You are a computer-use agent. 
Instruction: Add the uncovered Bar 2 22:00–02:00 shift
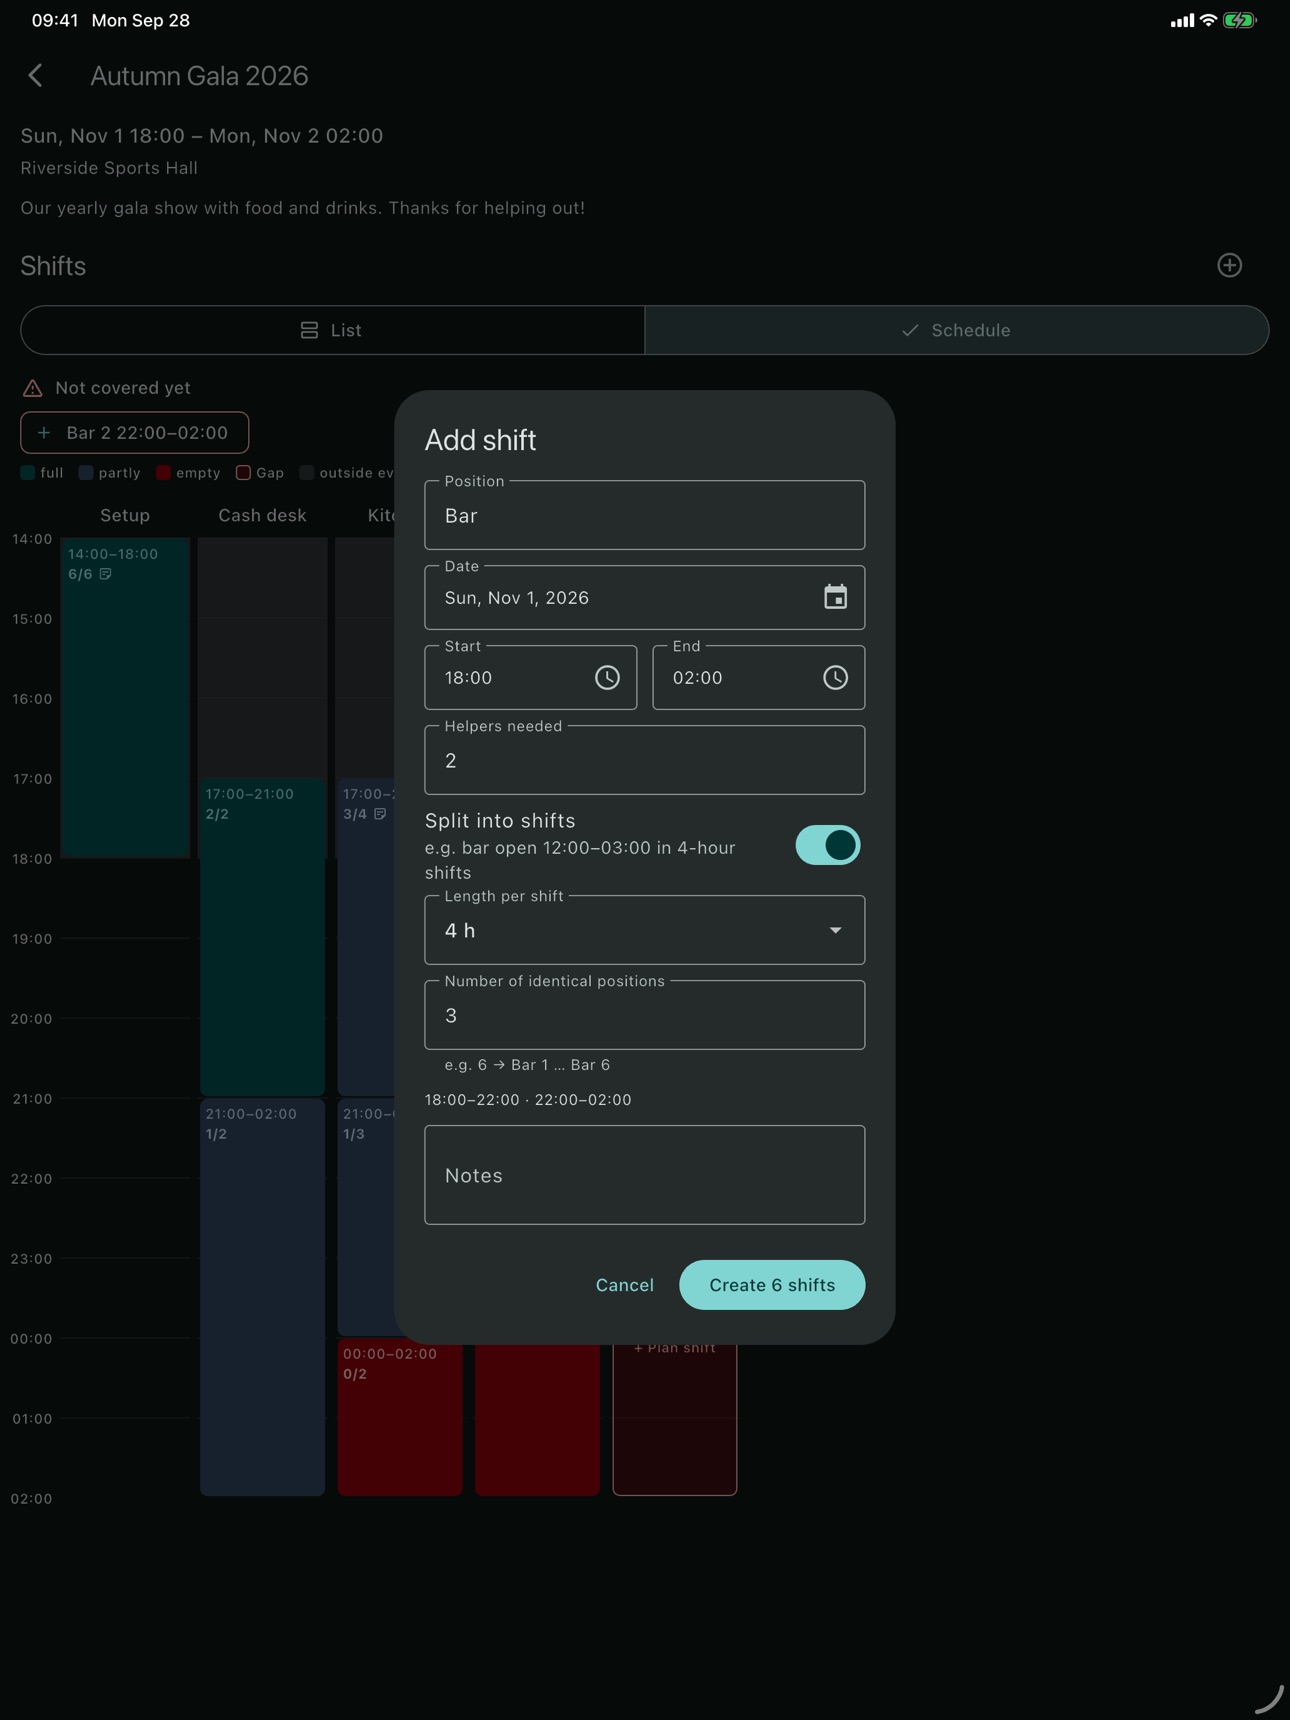point(135,433)
